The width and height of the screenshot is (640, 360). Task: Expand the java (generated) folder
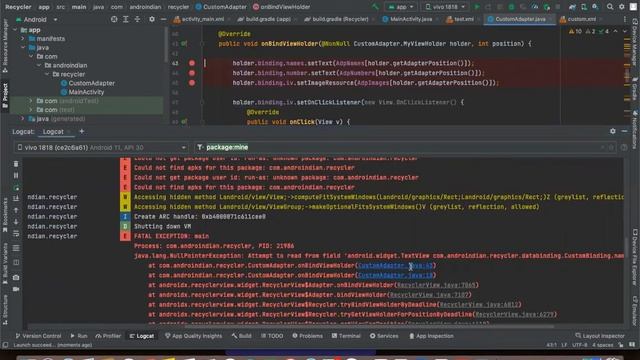[x=23, y=118]
